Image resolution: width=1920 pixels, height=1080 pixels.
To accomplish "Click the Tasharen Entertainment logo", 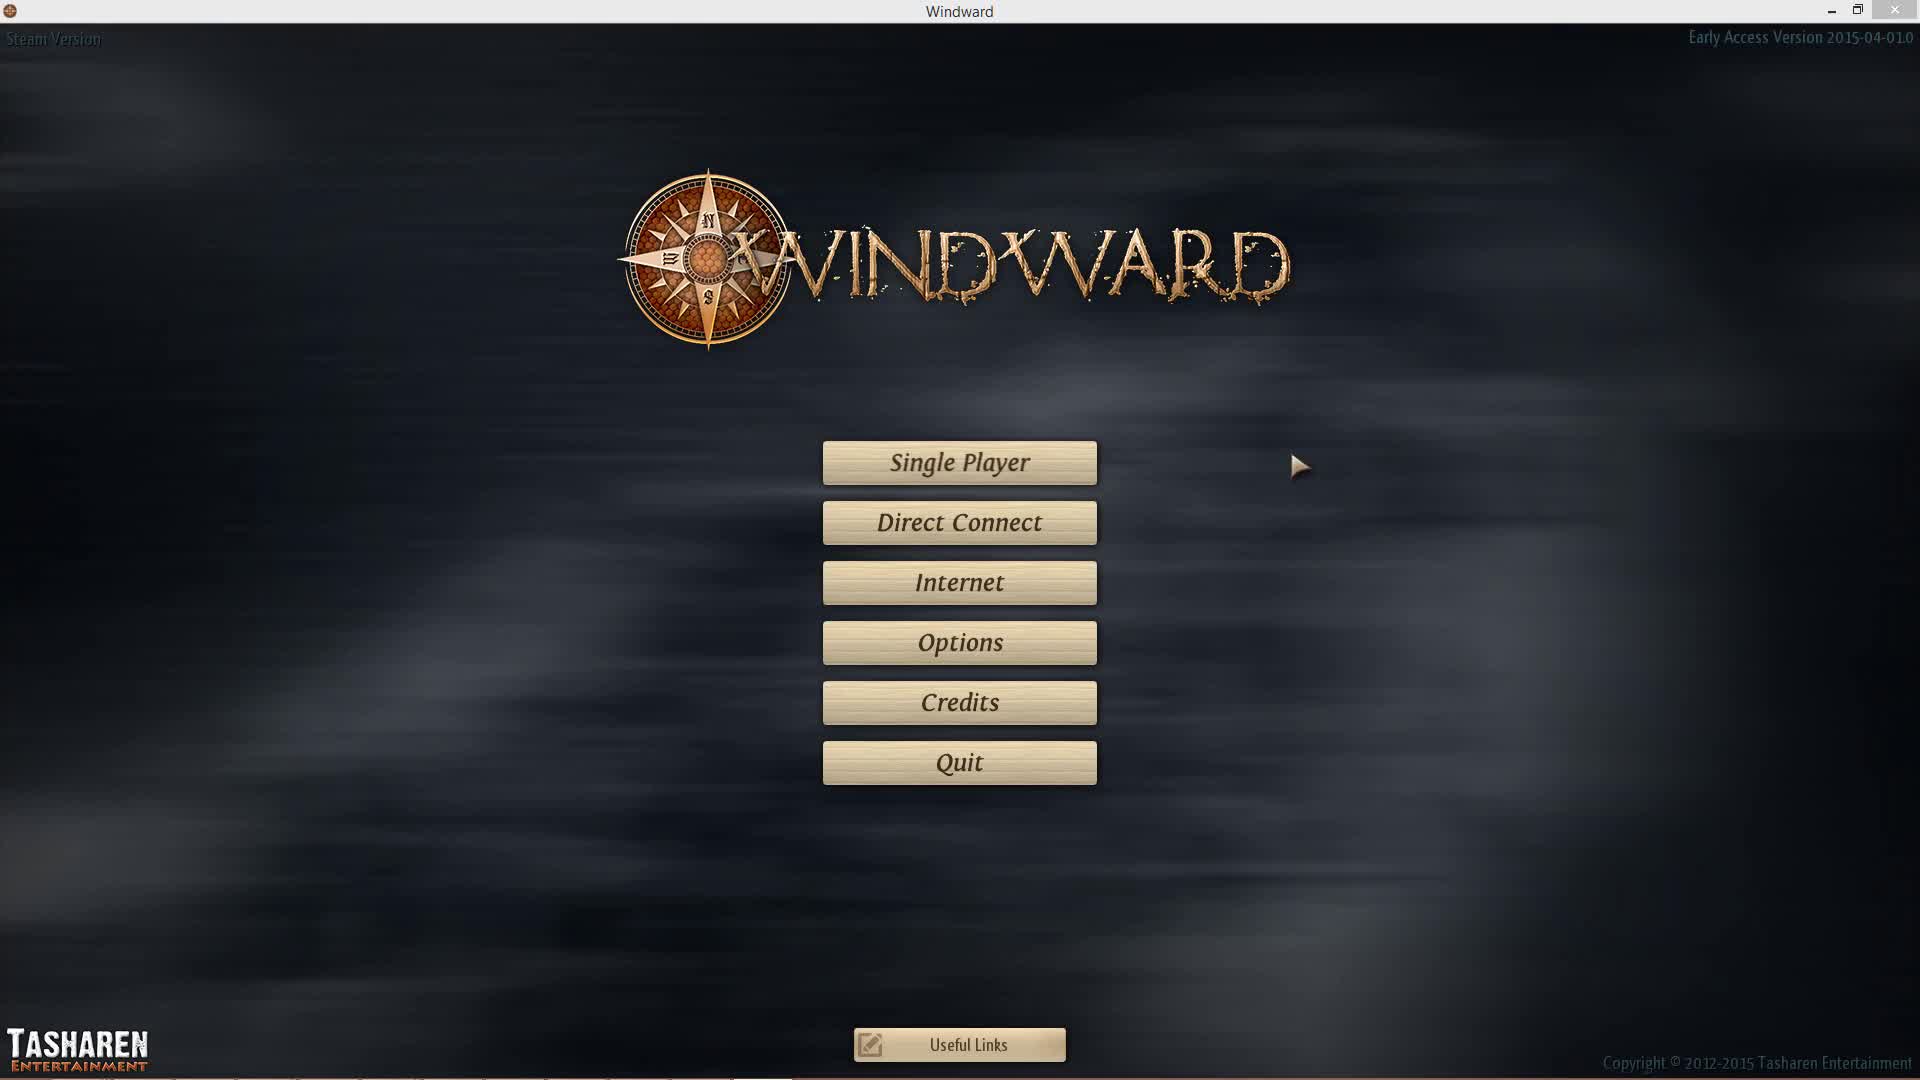I will (77, 1049).
